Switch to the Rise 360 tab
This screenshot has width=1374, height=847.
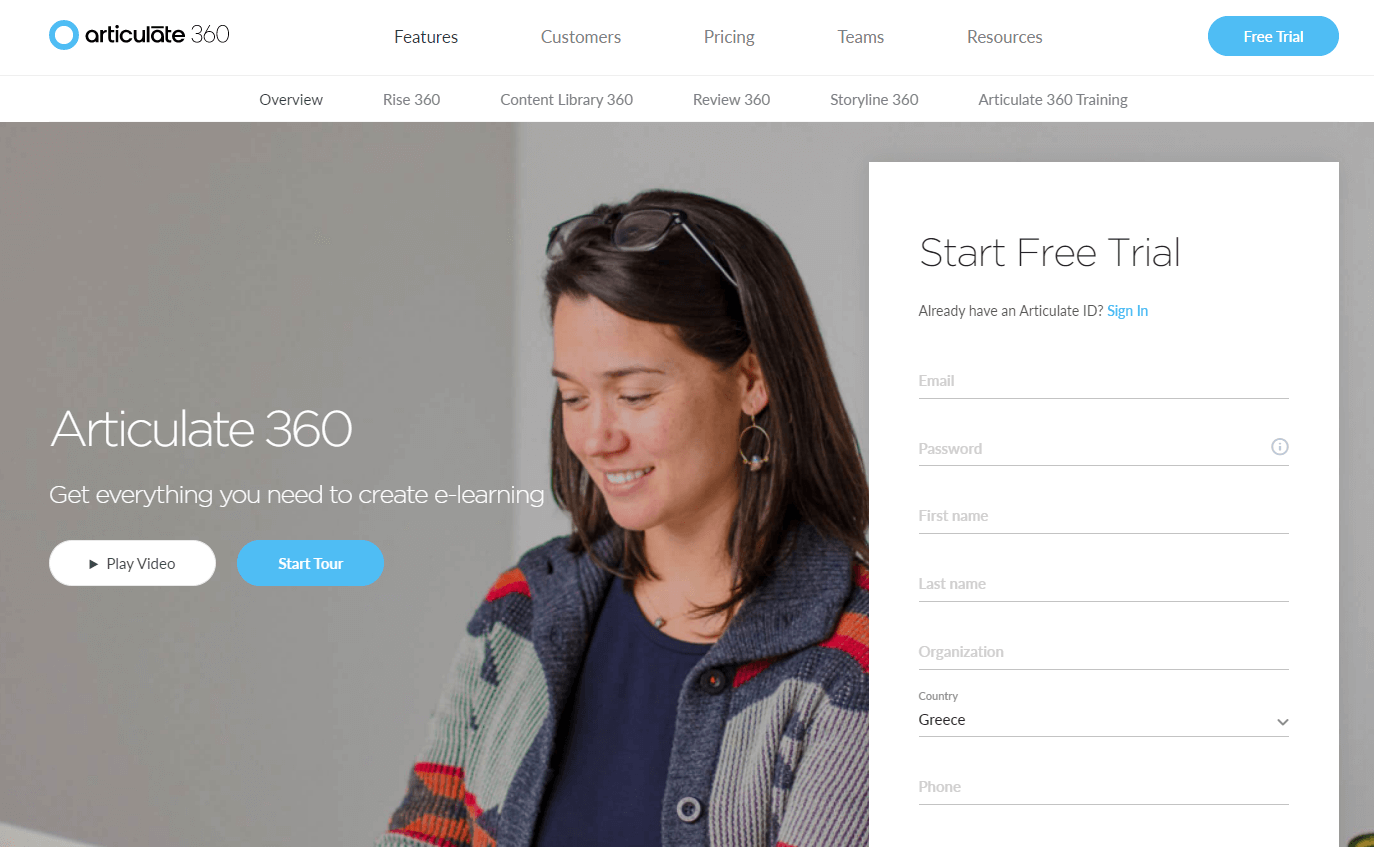(411, 99)
